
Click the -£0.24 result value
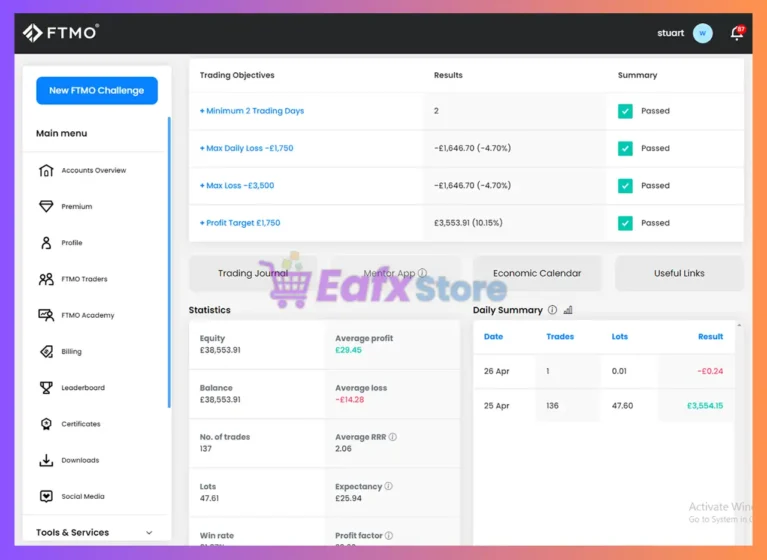(710, 371)
